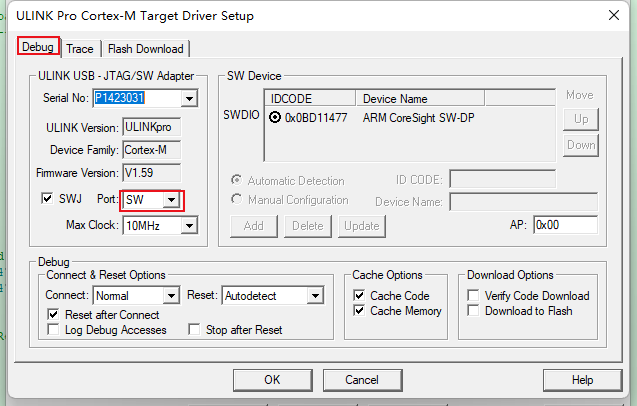The image size is (637, 406).
Task: Open the Port SW dropdown
Action: pyautogui.click(x=172, y=200)
